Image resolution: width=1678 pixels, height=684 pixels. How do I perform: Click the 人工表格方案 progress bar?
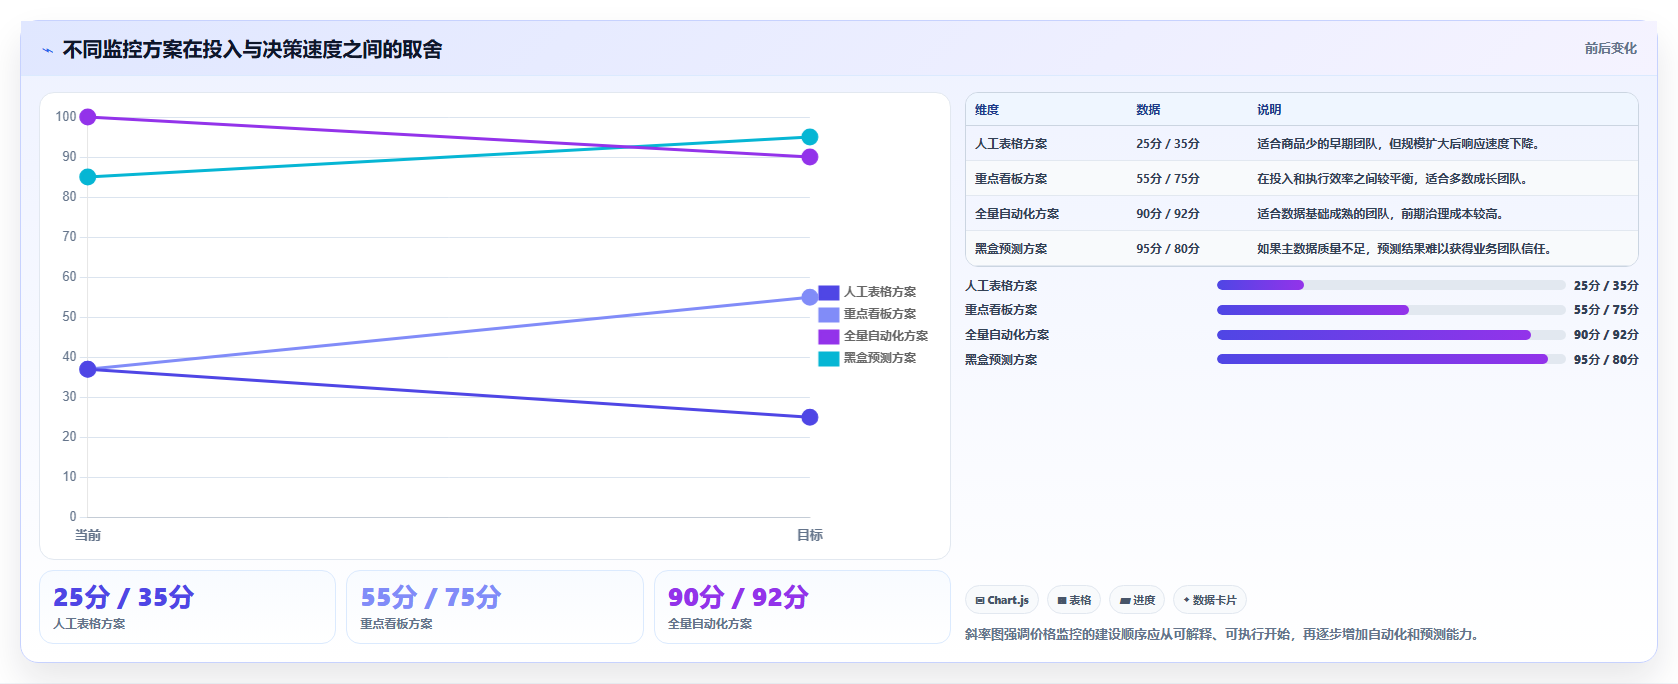pos(1391,285)
